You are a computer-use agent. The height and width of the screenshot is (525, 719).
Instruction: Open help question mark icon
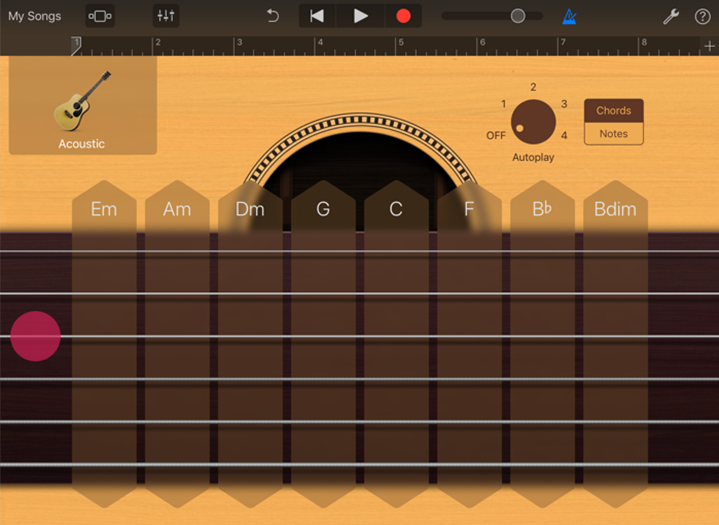pyautogui.click(x=702, y=17)
